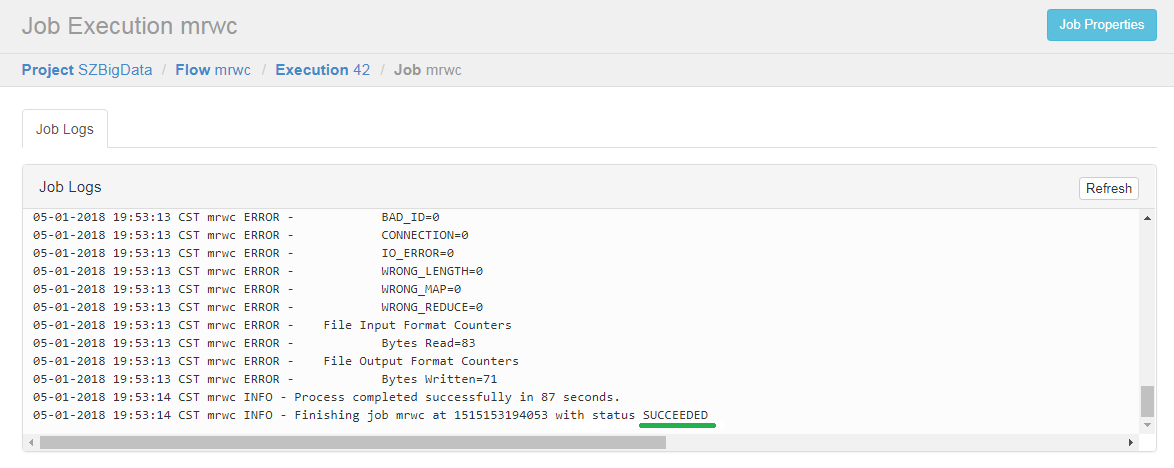Click the log scroll-up arrow
Image resolution: width=1174 pixels, height=468 pixels.
click(1147, 217)
